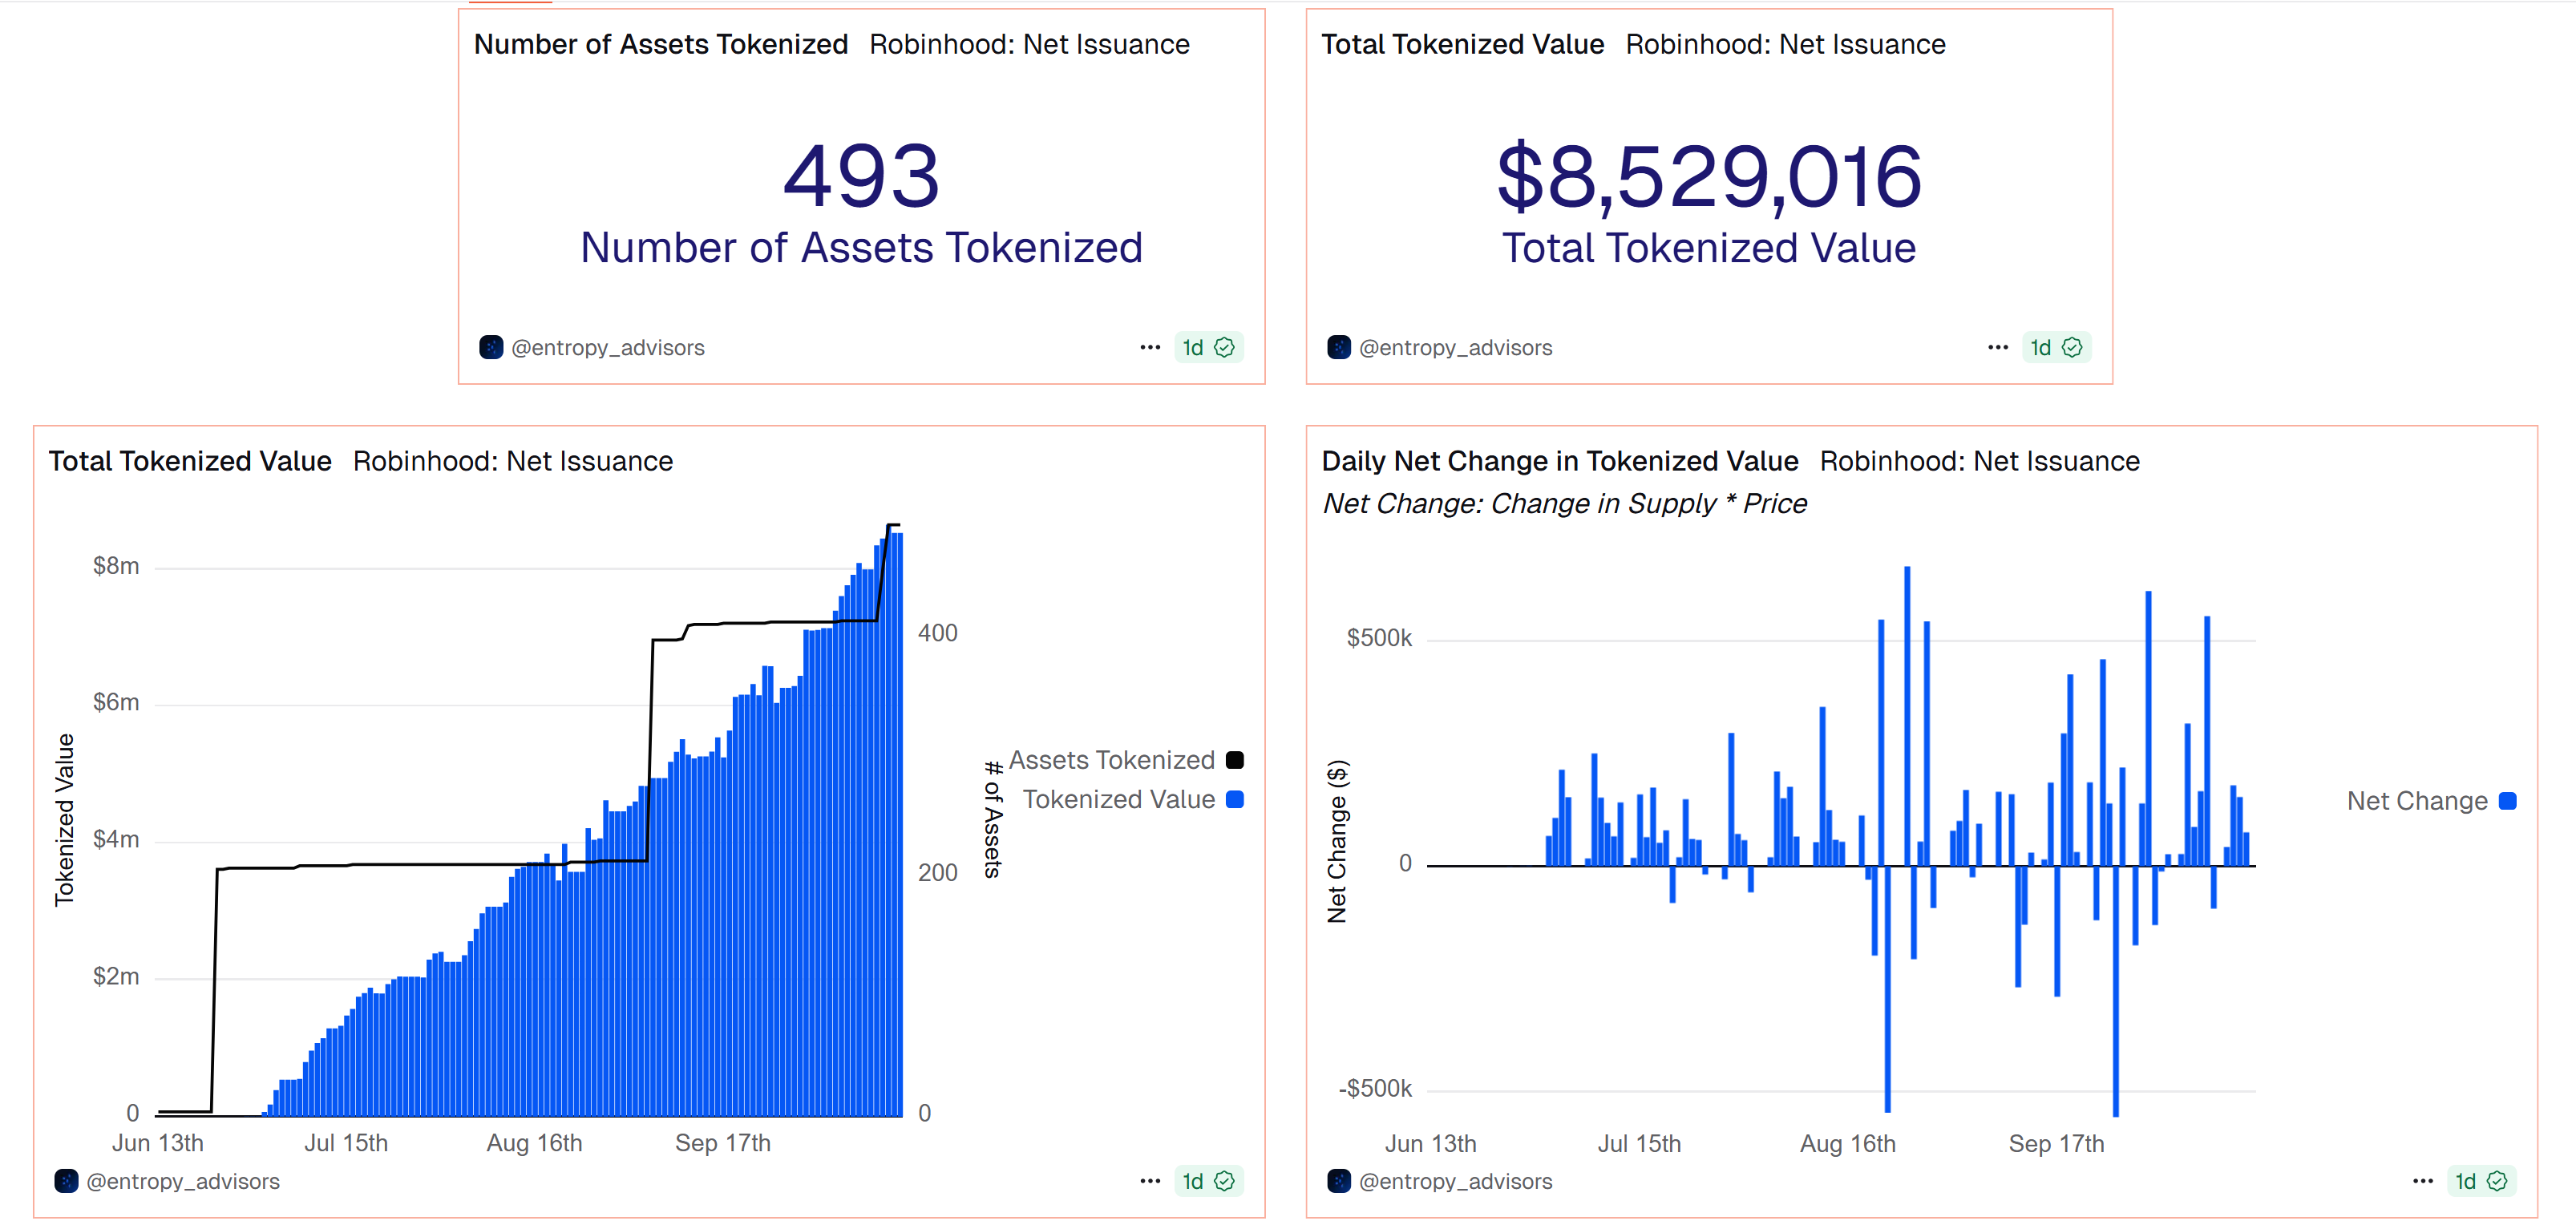Image resolution: width=2576 pixels, height=1229 pixels.
Task: Click the verified checkmark on the bottom-left chart card
Action: [x=1226, y=1181]
